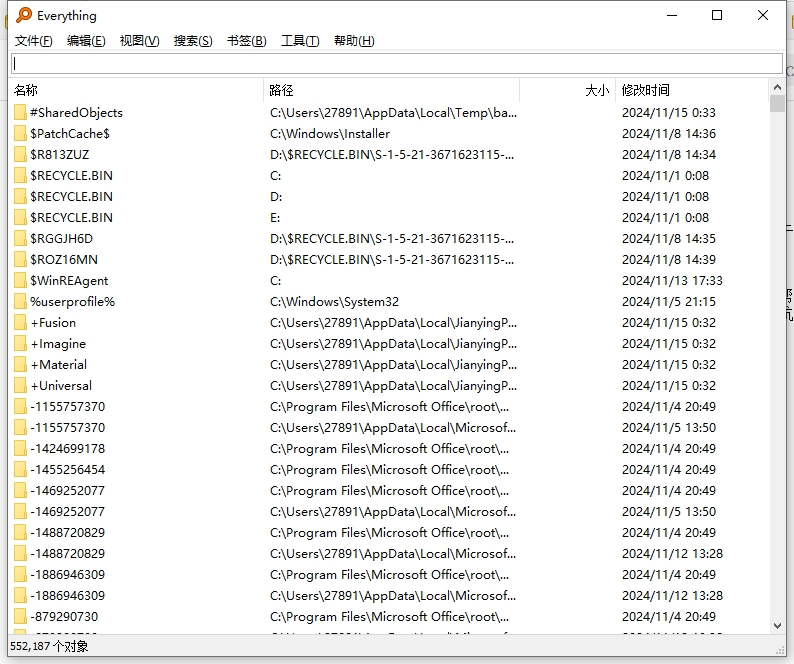Sort by the 大小 column header
Viewport: 794px width, 664px height.
(x=567, y=90)
